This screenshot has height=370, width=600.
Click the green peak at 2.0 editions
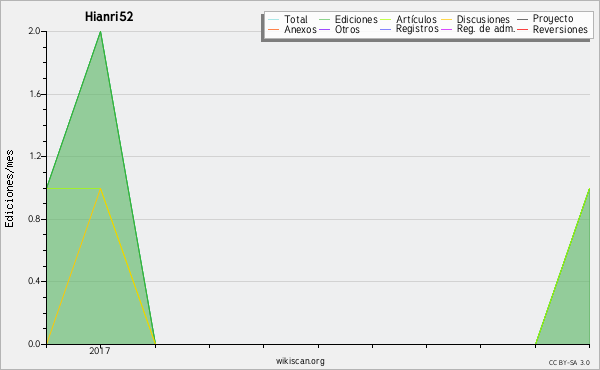(x=101, y=32)
